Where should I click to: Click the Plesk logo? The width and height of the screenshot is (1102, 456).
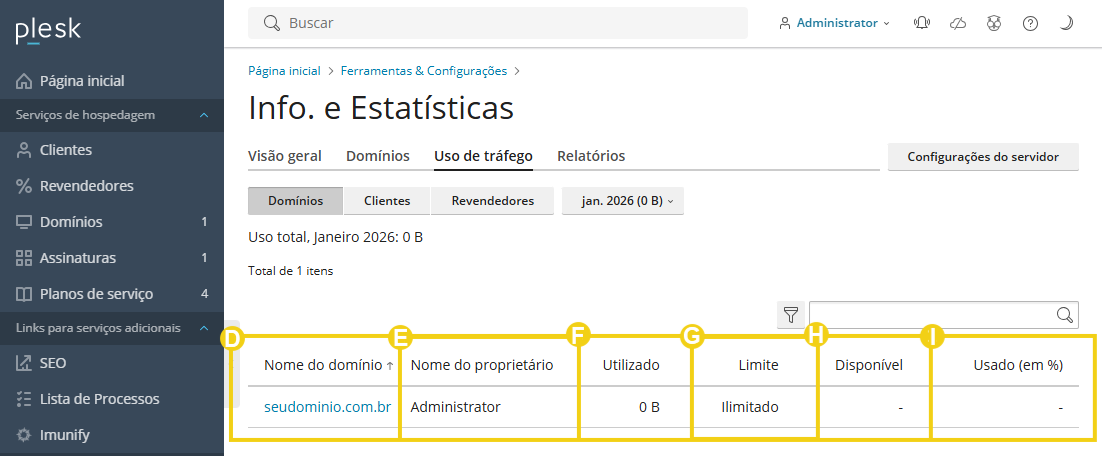(48, 31)
